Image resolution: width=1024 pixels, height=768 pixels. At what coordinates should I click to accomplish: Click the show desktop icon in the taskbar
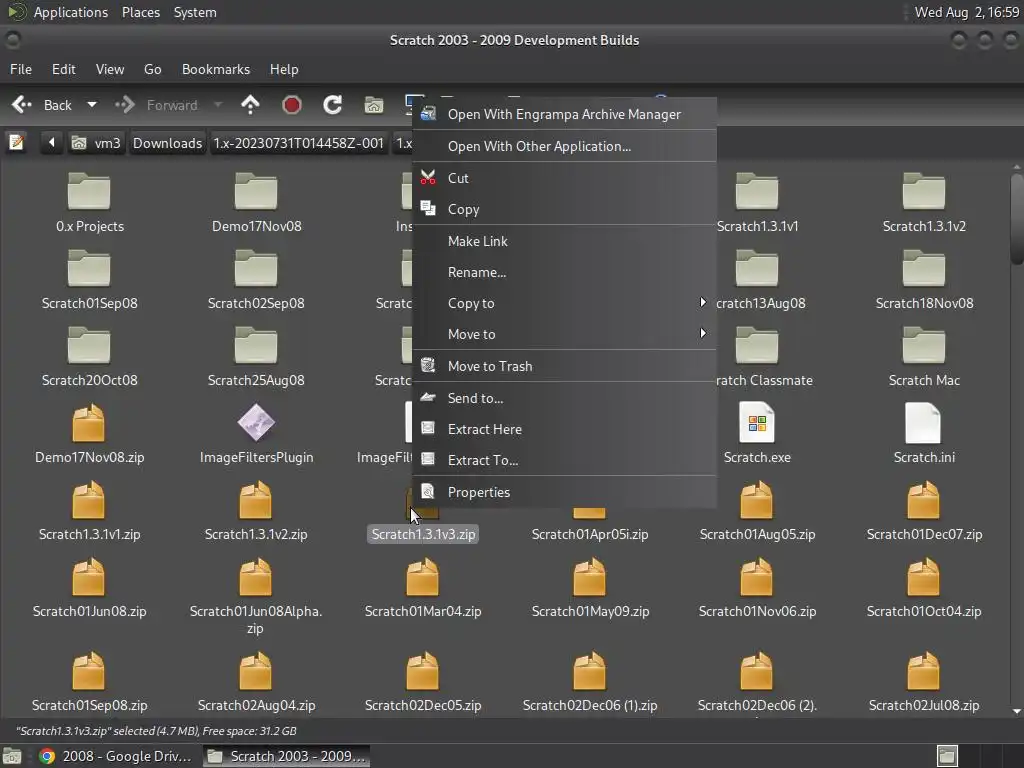tap(12, 756)
